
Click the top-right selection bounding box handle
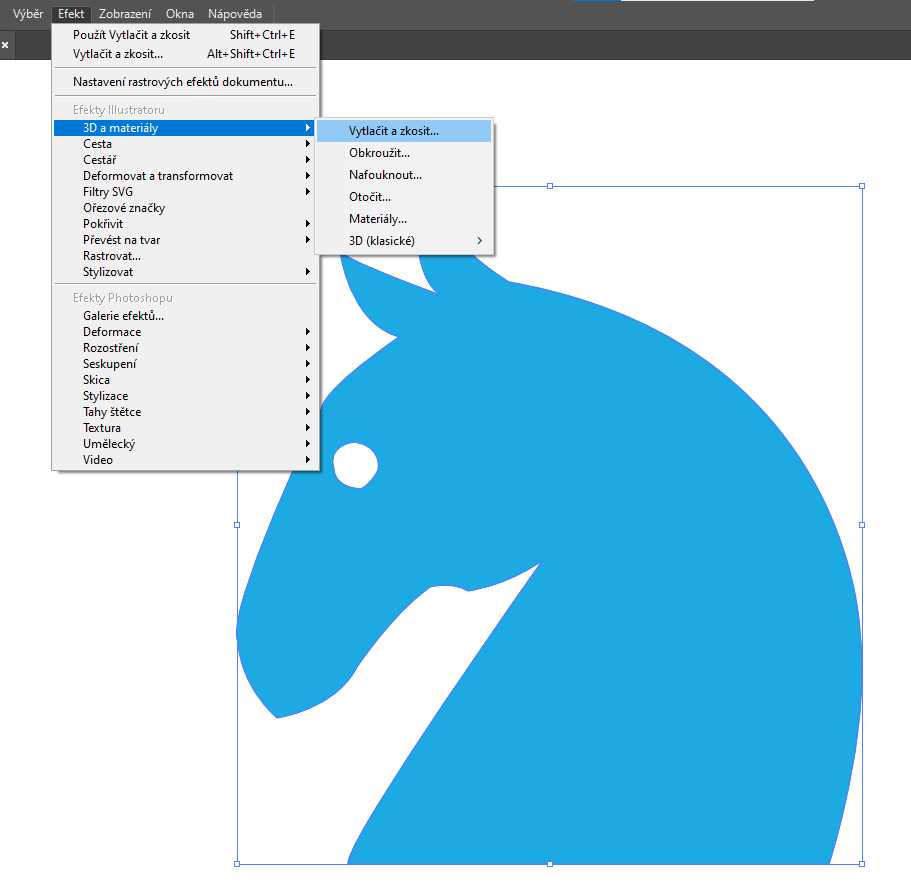(862, 186)
